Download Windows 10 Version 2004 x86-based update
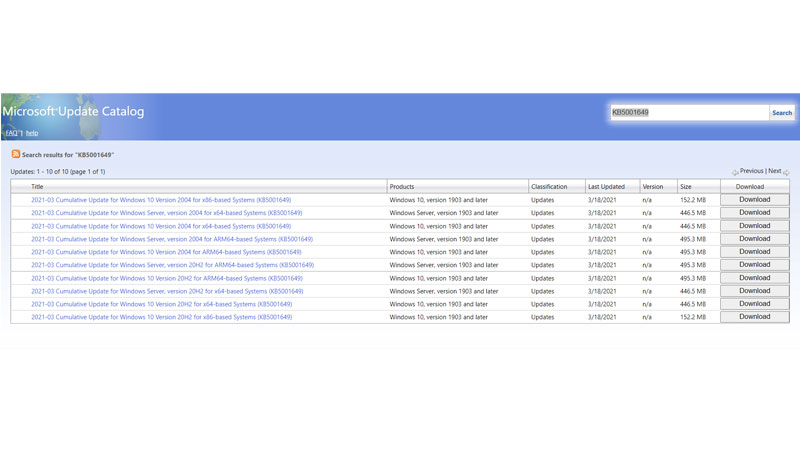The image size is (800, 450). tap(755, 199)
